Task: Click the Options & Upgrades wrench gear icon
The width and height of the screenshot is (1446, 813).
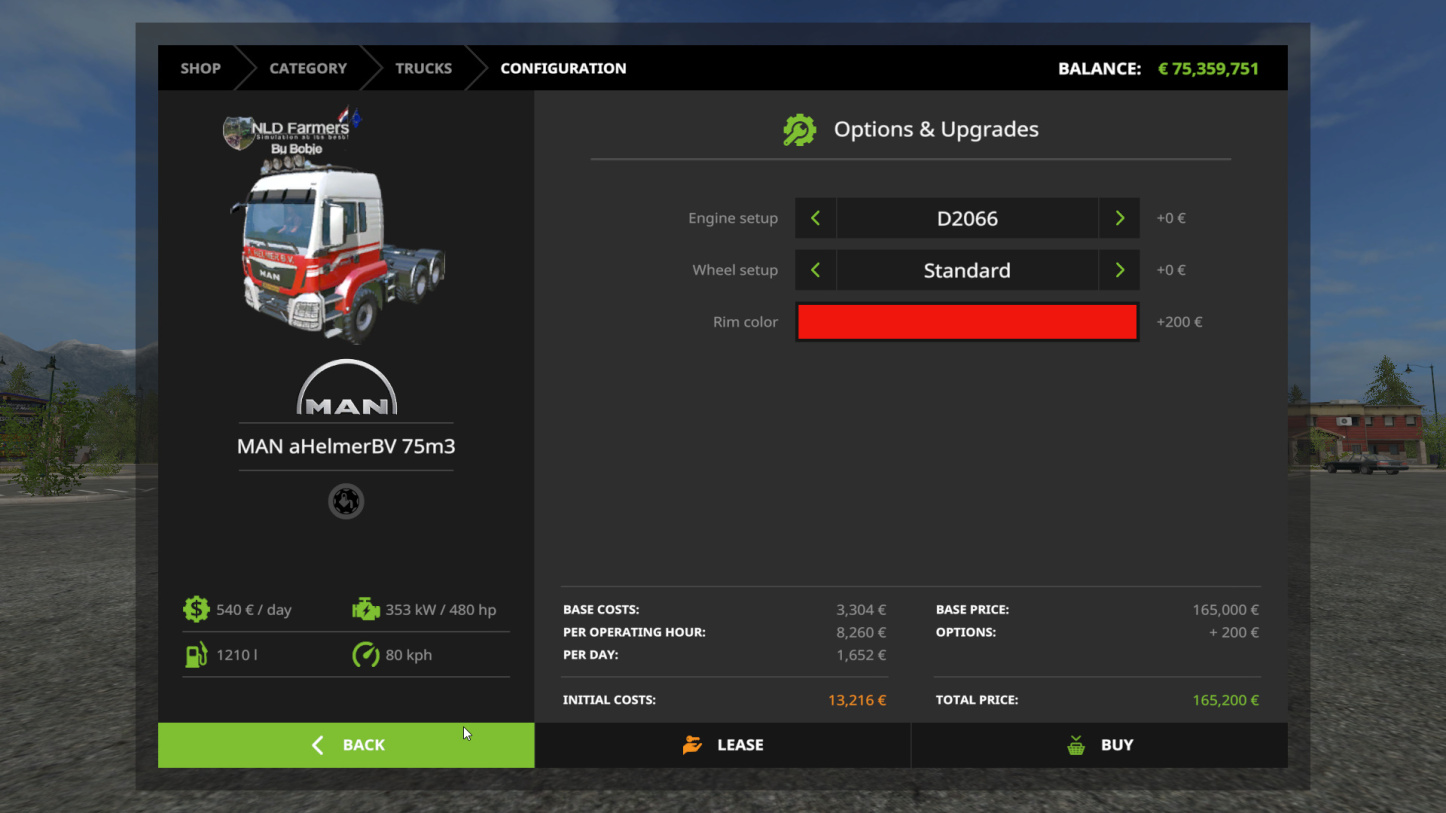Action: click(x=799, y=130)
